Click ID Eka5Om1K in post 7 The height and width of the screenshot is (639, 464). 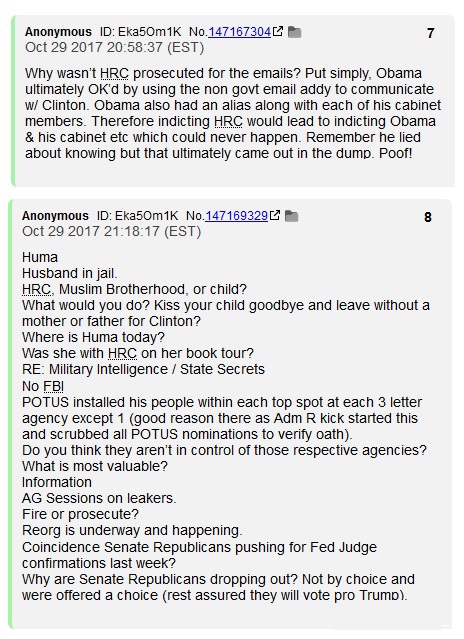pos(141,32)
